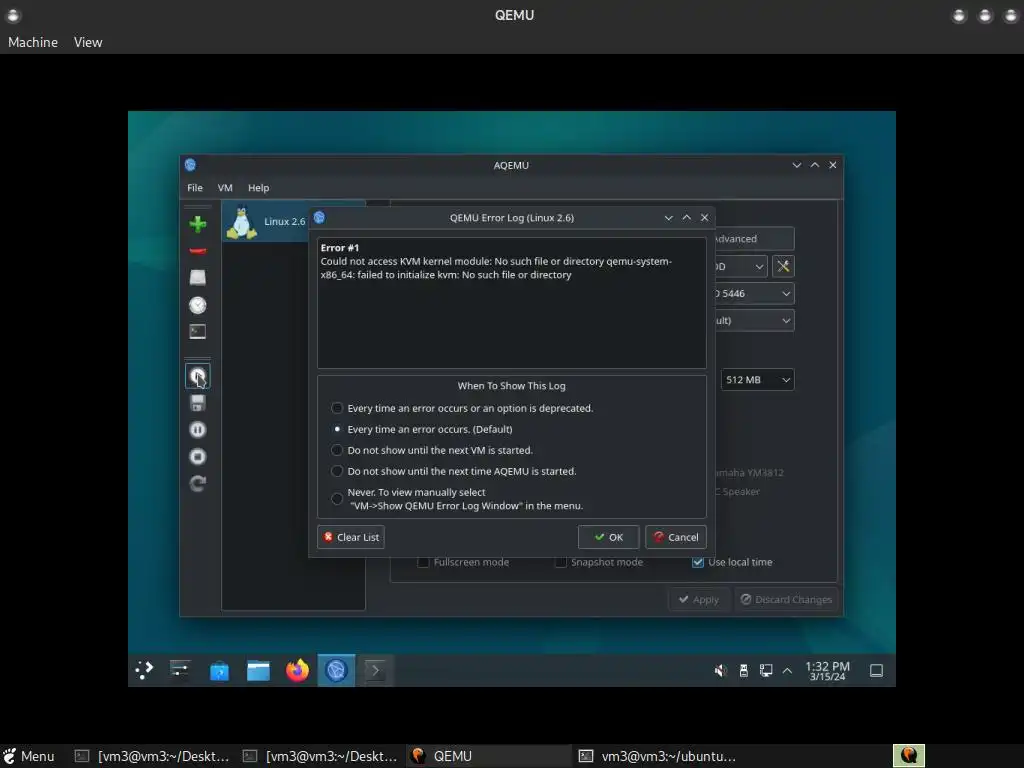
Task: Open the Machine menu of QEMU window
Action: coord(33,42)
